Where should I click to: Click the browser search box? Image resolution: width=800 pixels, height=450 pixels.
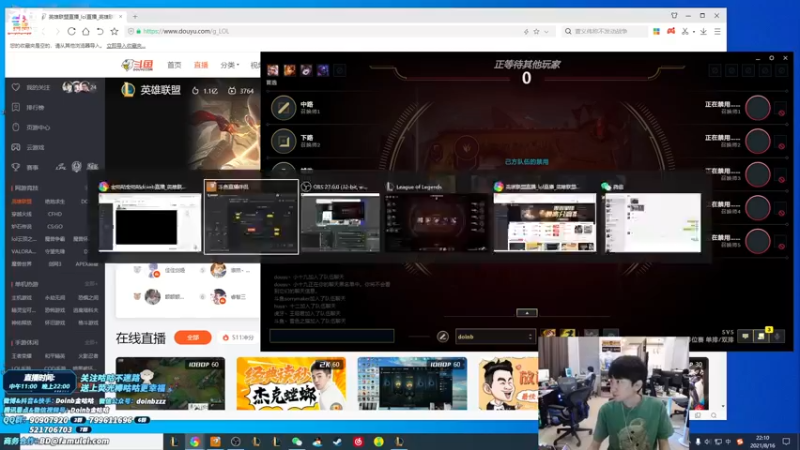[x=607, y=31]
